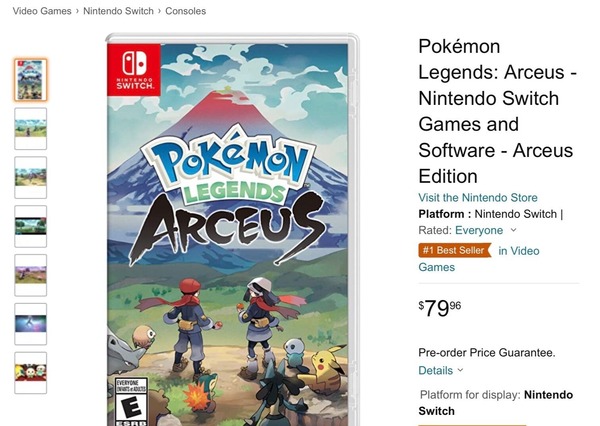Click the $79.96 price
Image resolution: width=600 pixels, height=426 pixels.
[x=440, y=308]
